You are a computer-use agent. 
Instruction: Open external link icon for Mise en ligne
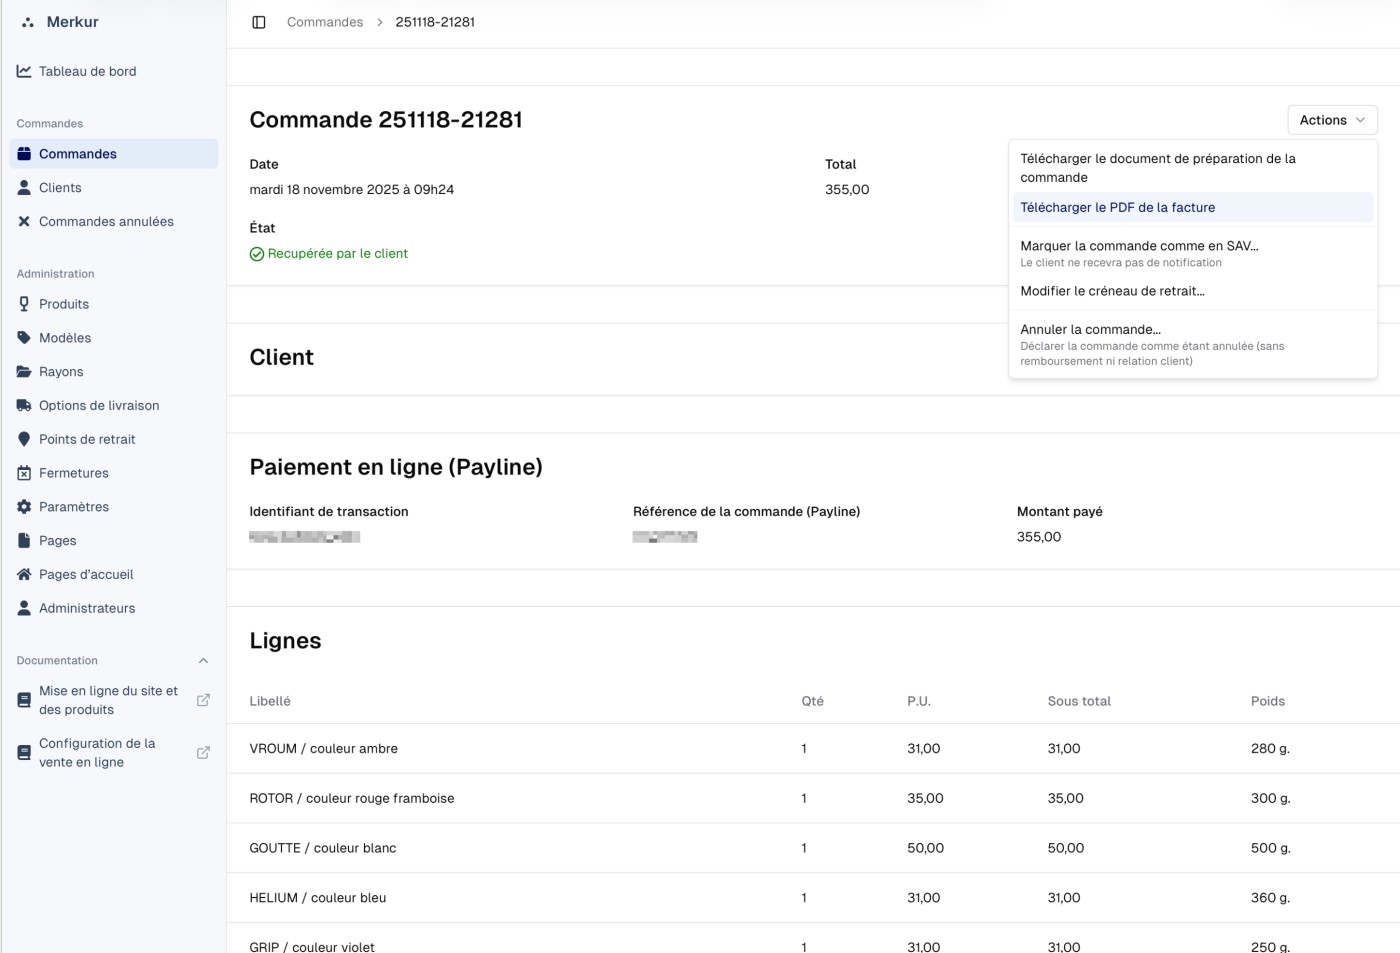click(203, 700)
